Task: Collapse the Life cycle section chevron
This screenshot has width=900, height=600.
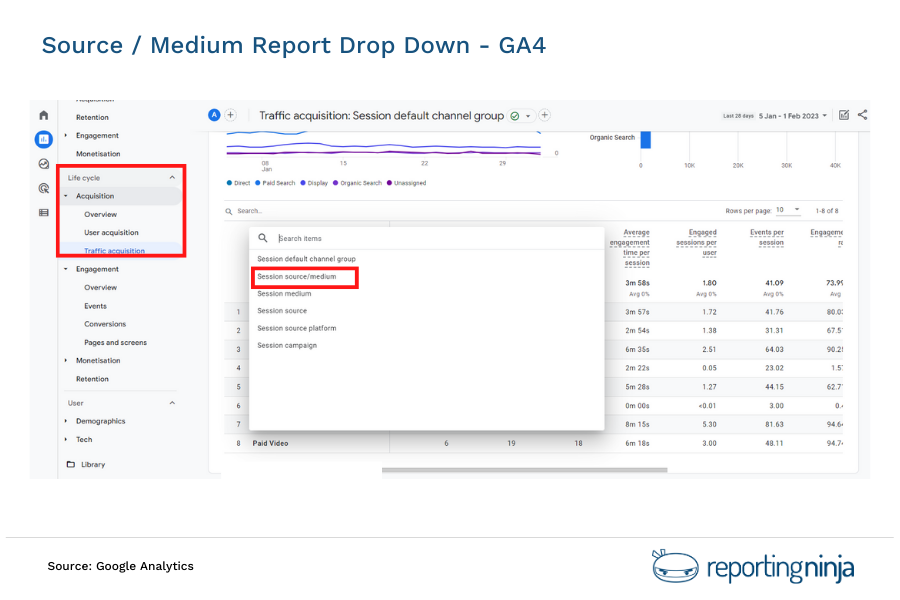Action: click(172, 178)
